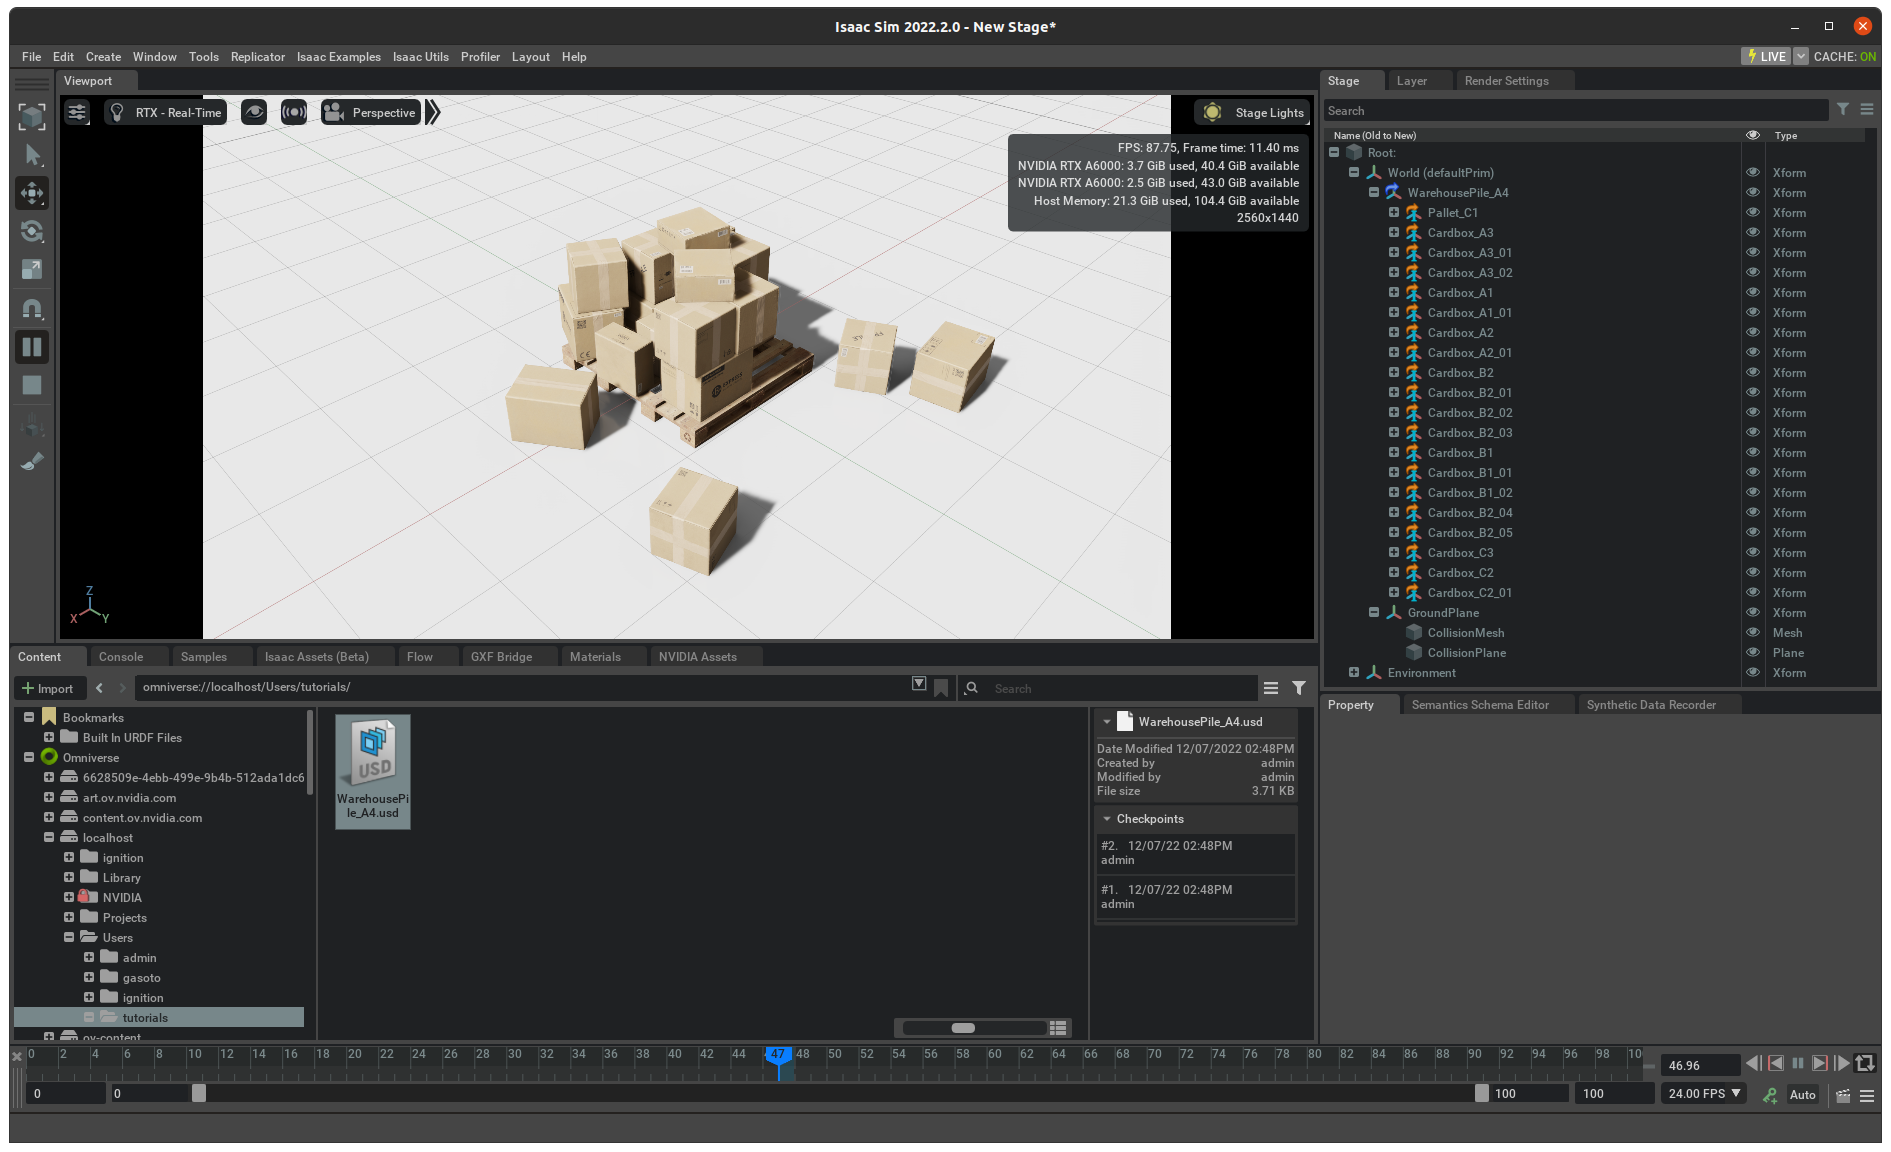Screen dimensions: 1891x1152
Task: Switch to the Render Settings tab
Action: click(x=1506, y=81)
